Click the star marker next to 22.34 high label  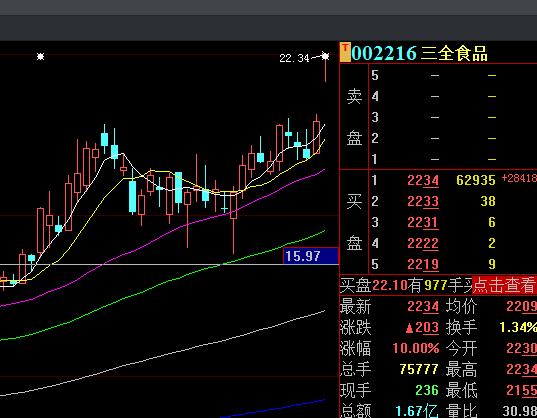pyautogui.click(x=325, y=56)
